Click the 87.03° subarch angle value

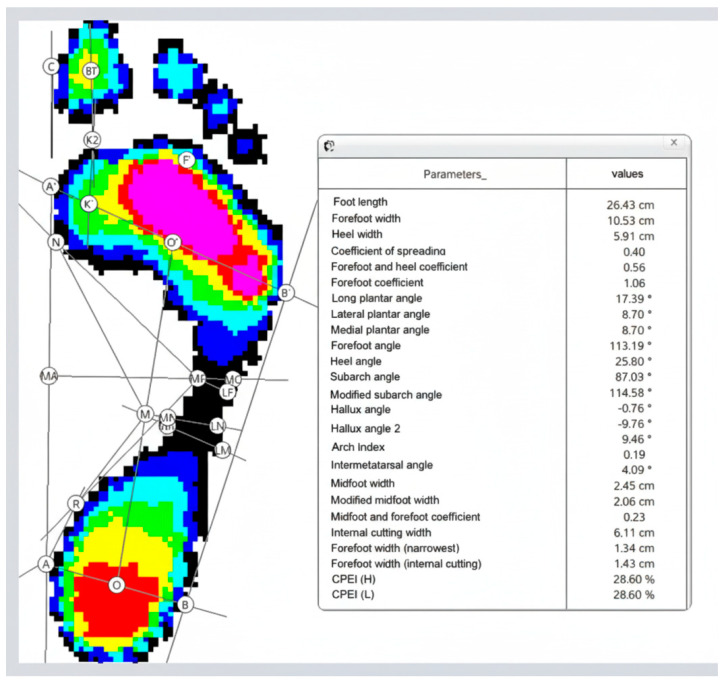pos(633,376)
